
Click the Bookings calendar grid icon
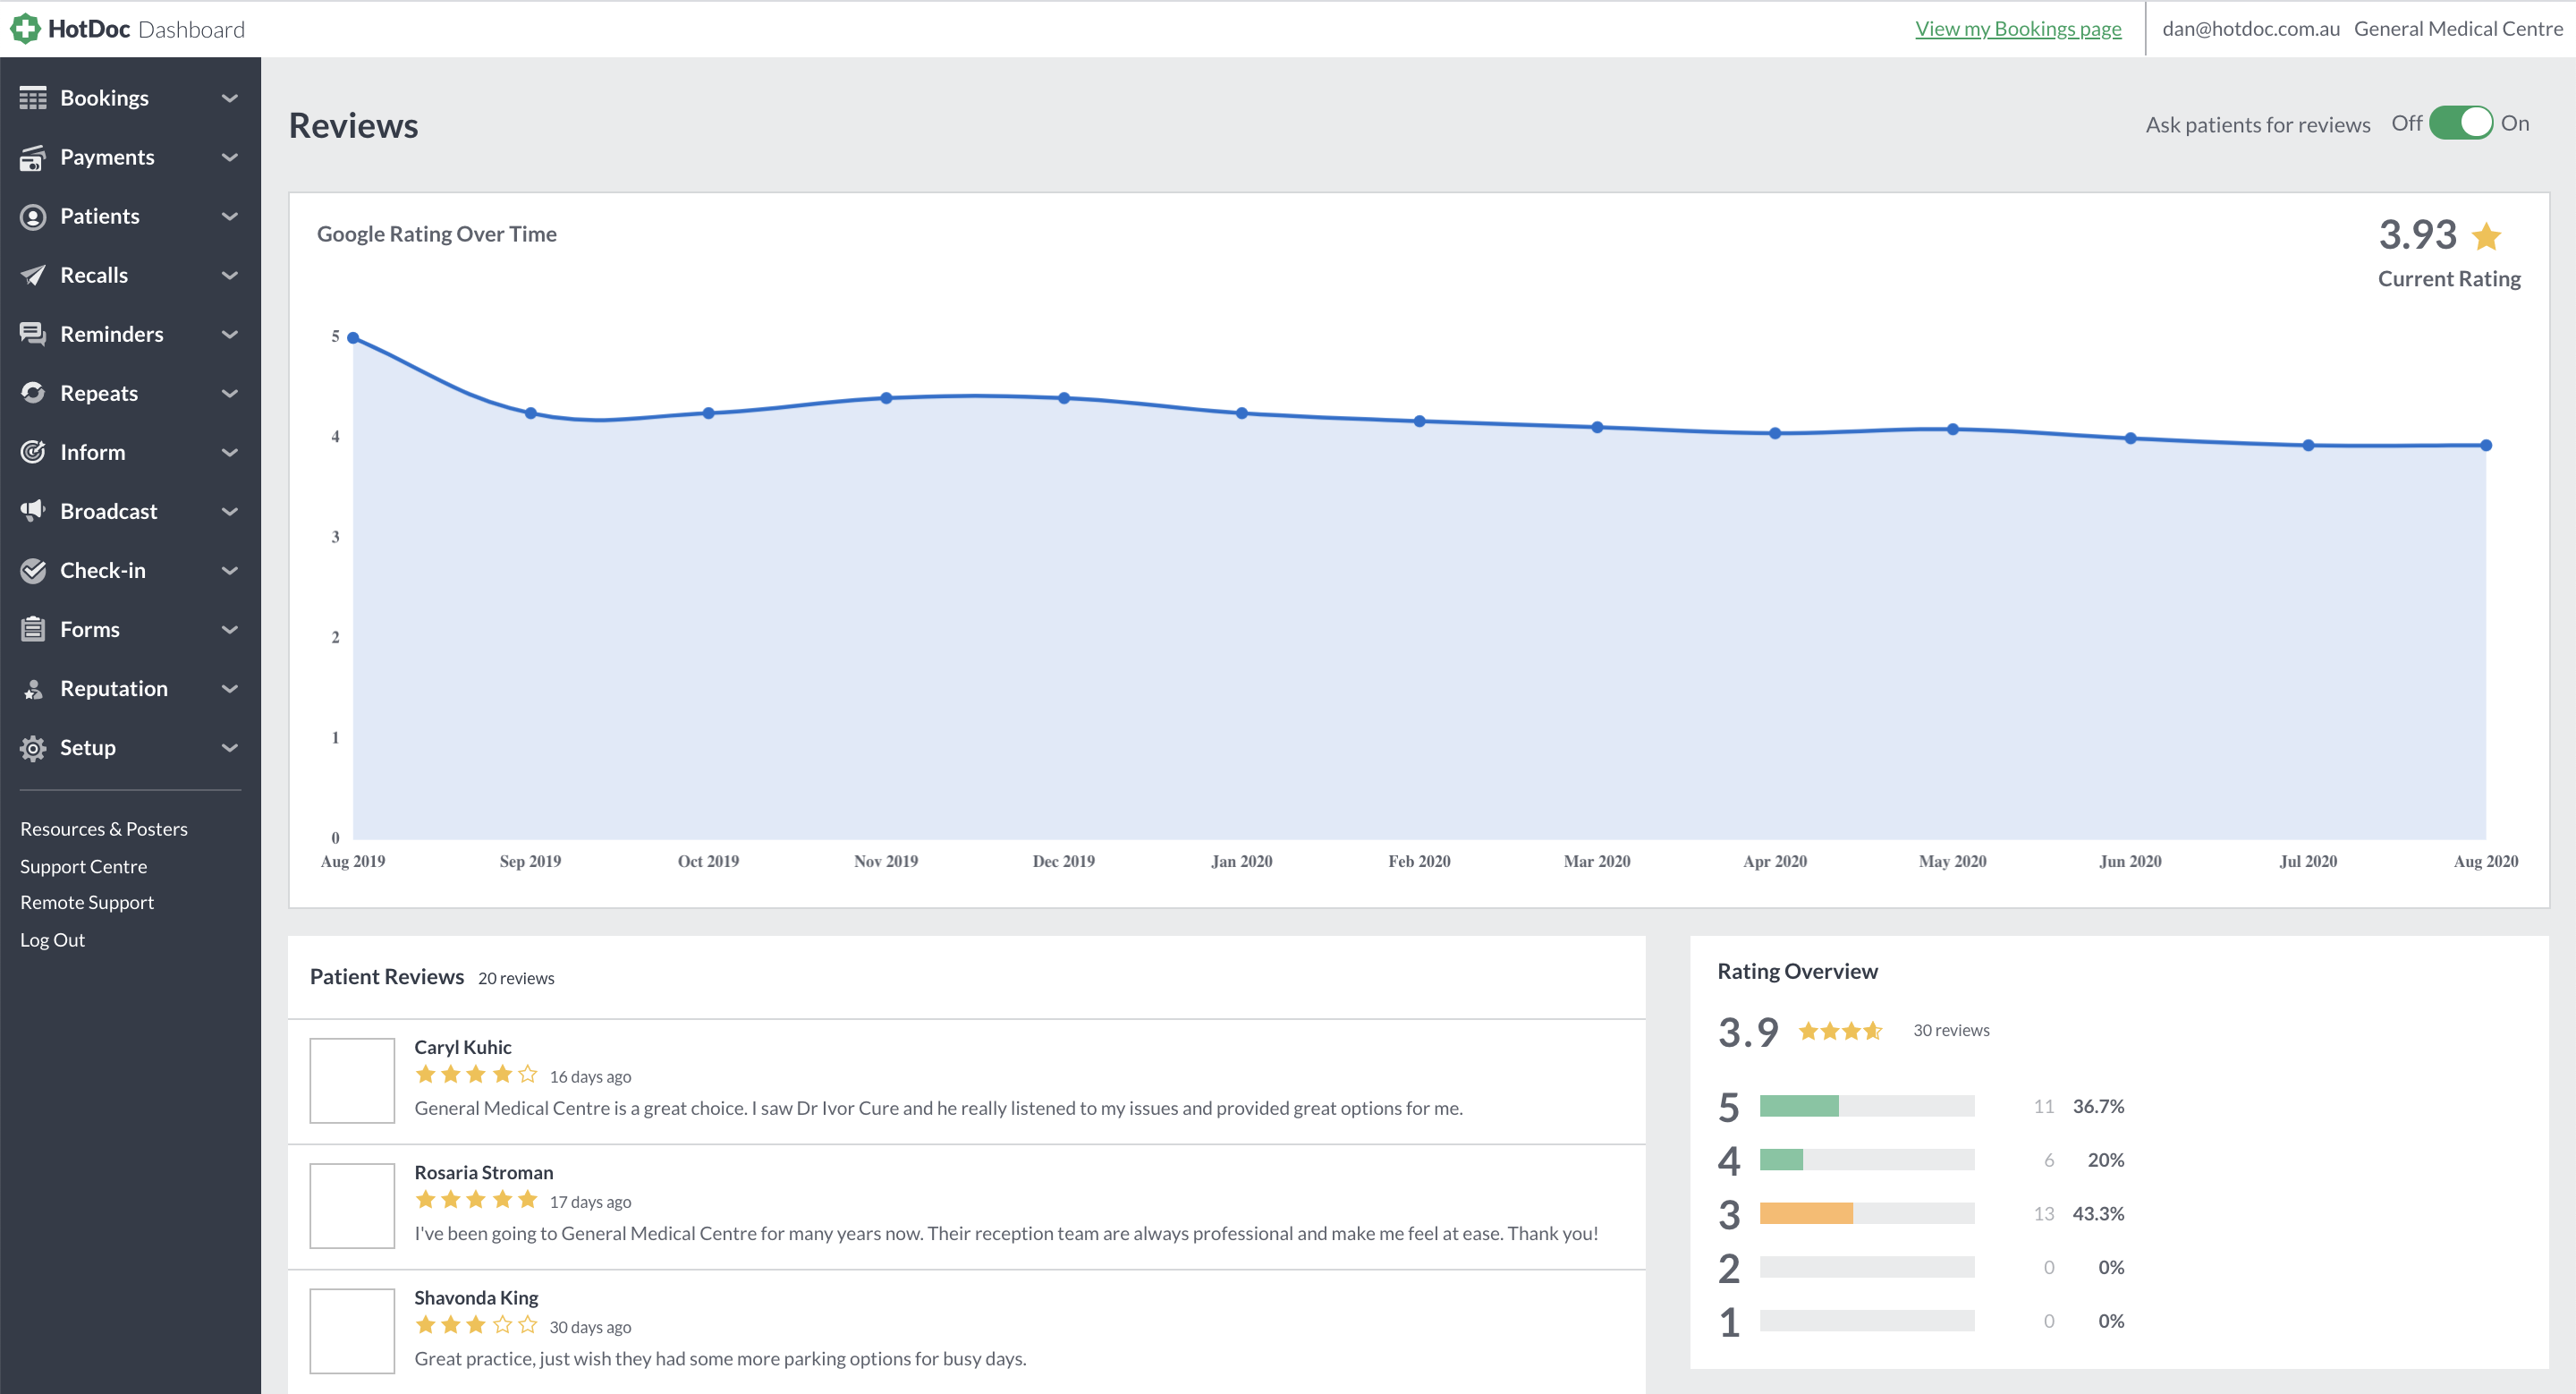[x=33, y=98]
